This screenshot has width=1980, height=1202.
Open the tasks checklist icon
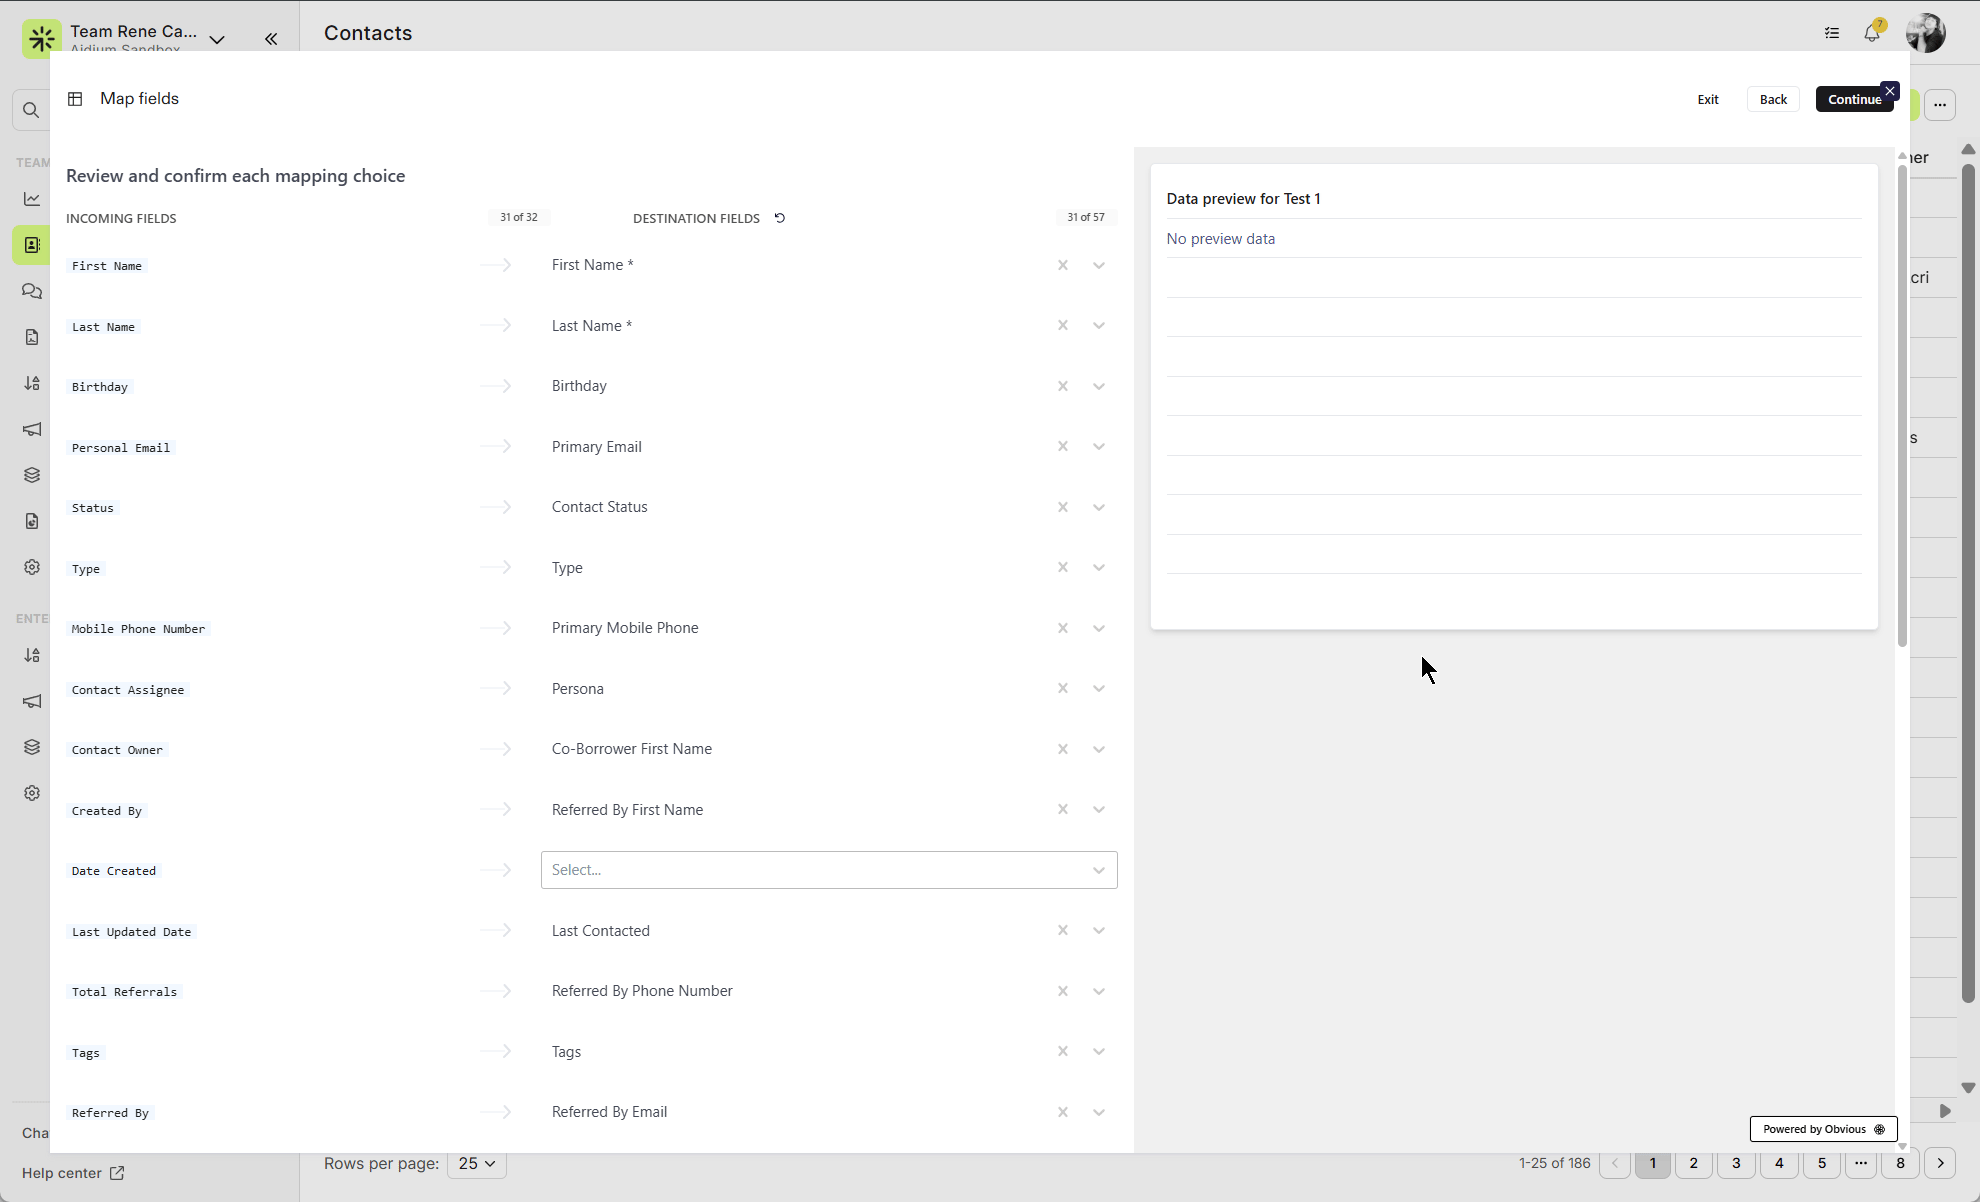coord(1831,33)
